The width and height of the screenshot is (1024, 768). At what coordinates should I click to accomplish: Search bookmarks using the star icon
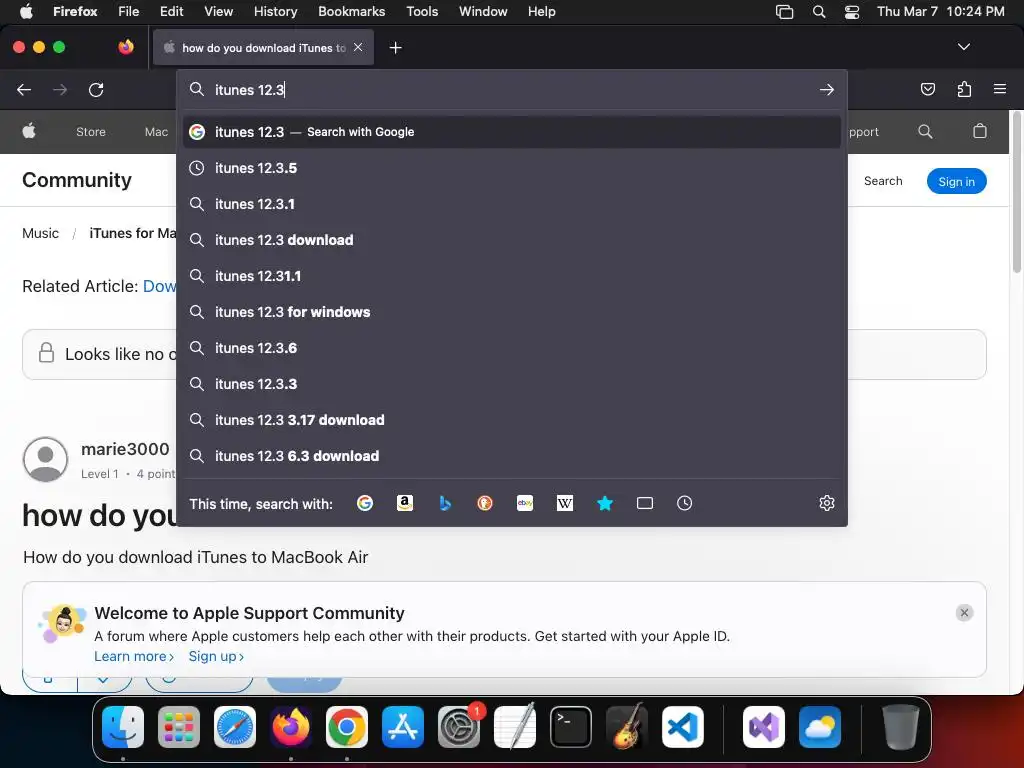[x=605, y=503]
